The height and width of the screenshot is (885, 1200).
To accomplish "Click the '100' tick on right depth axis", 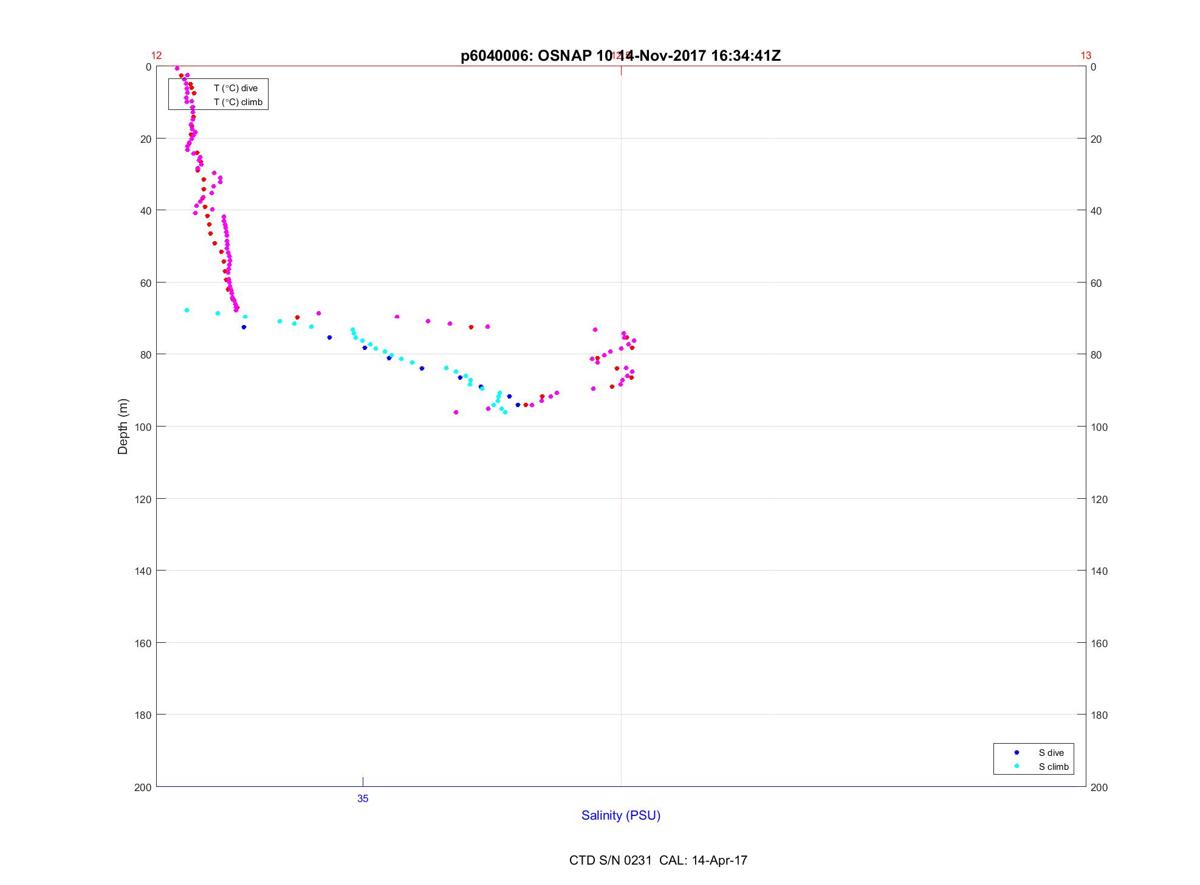I will 1100,427.
